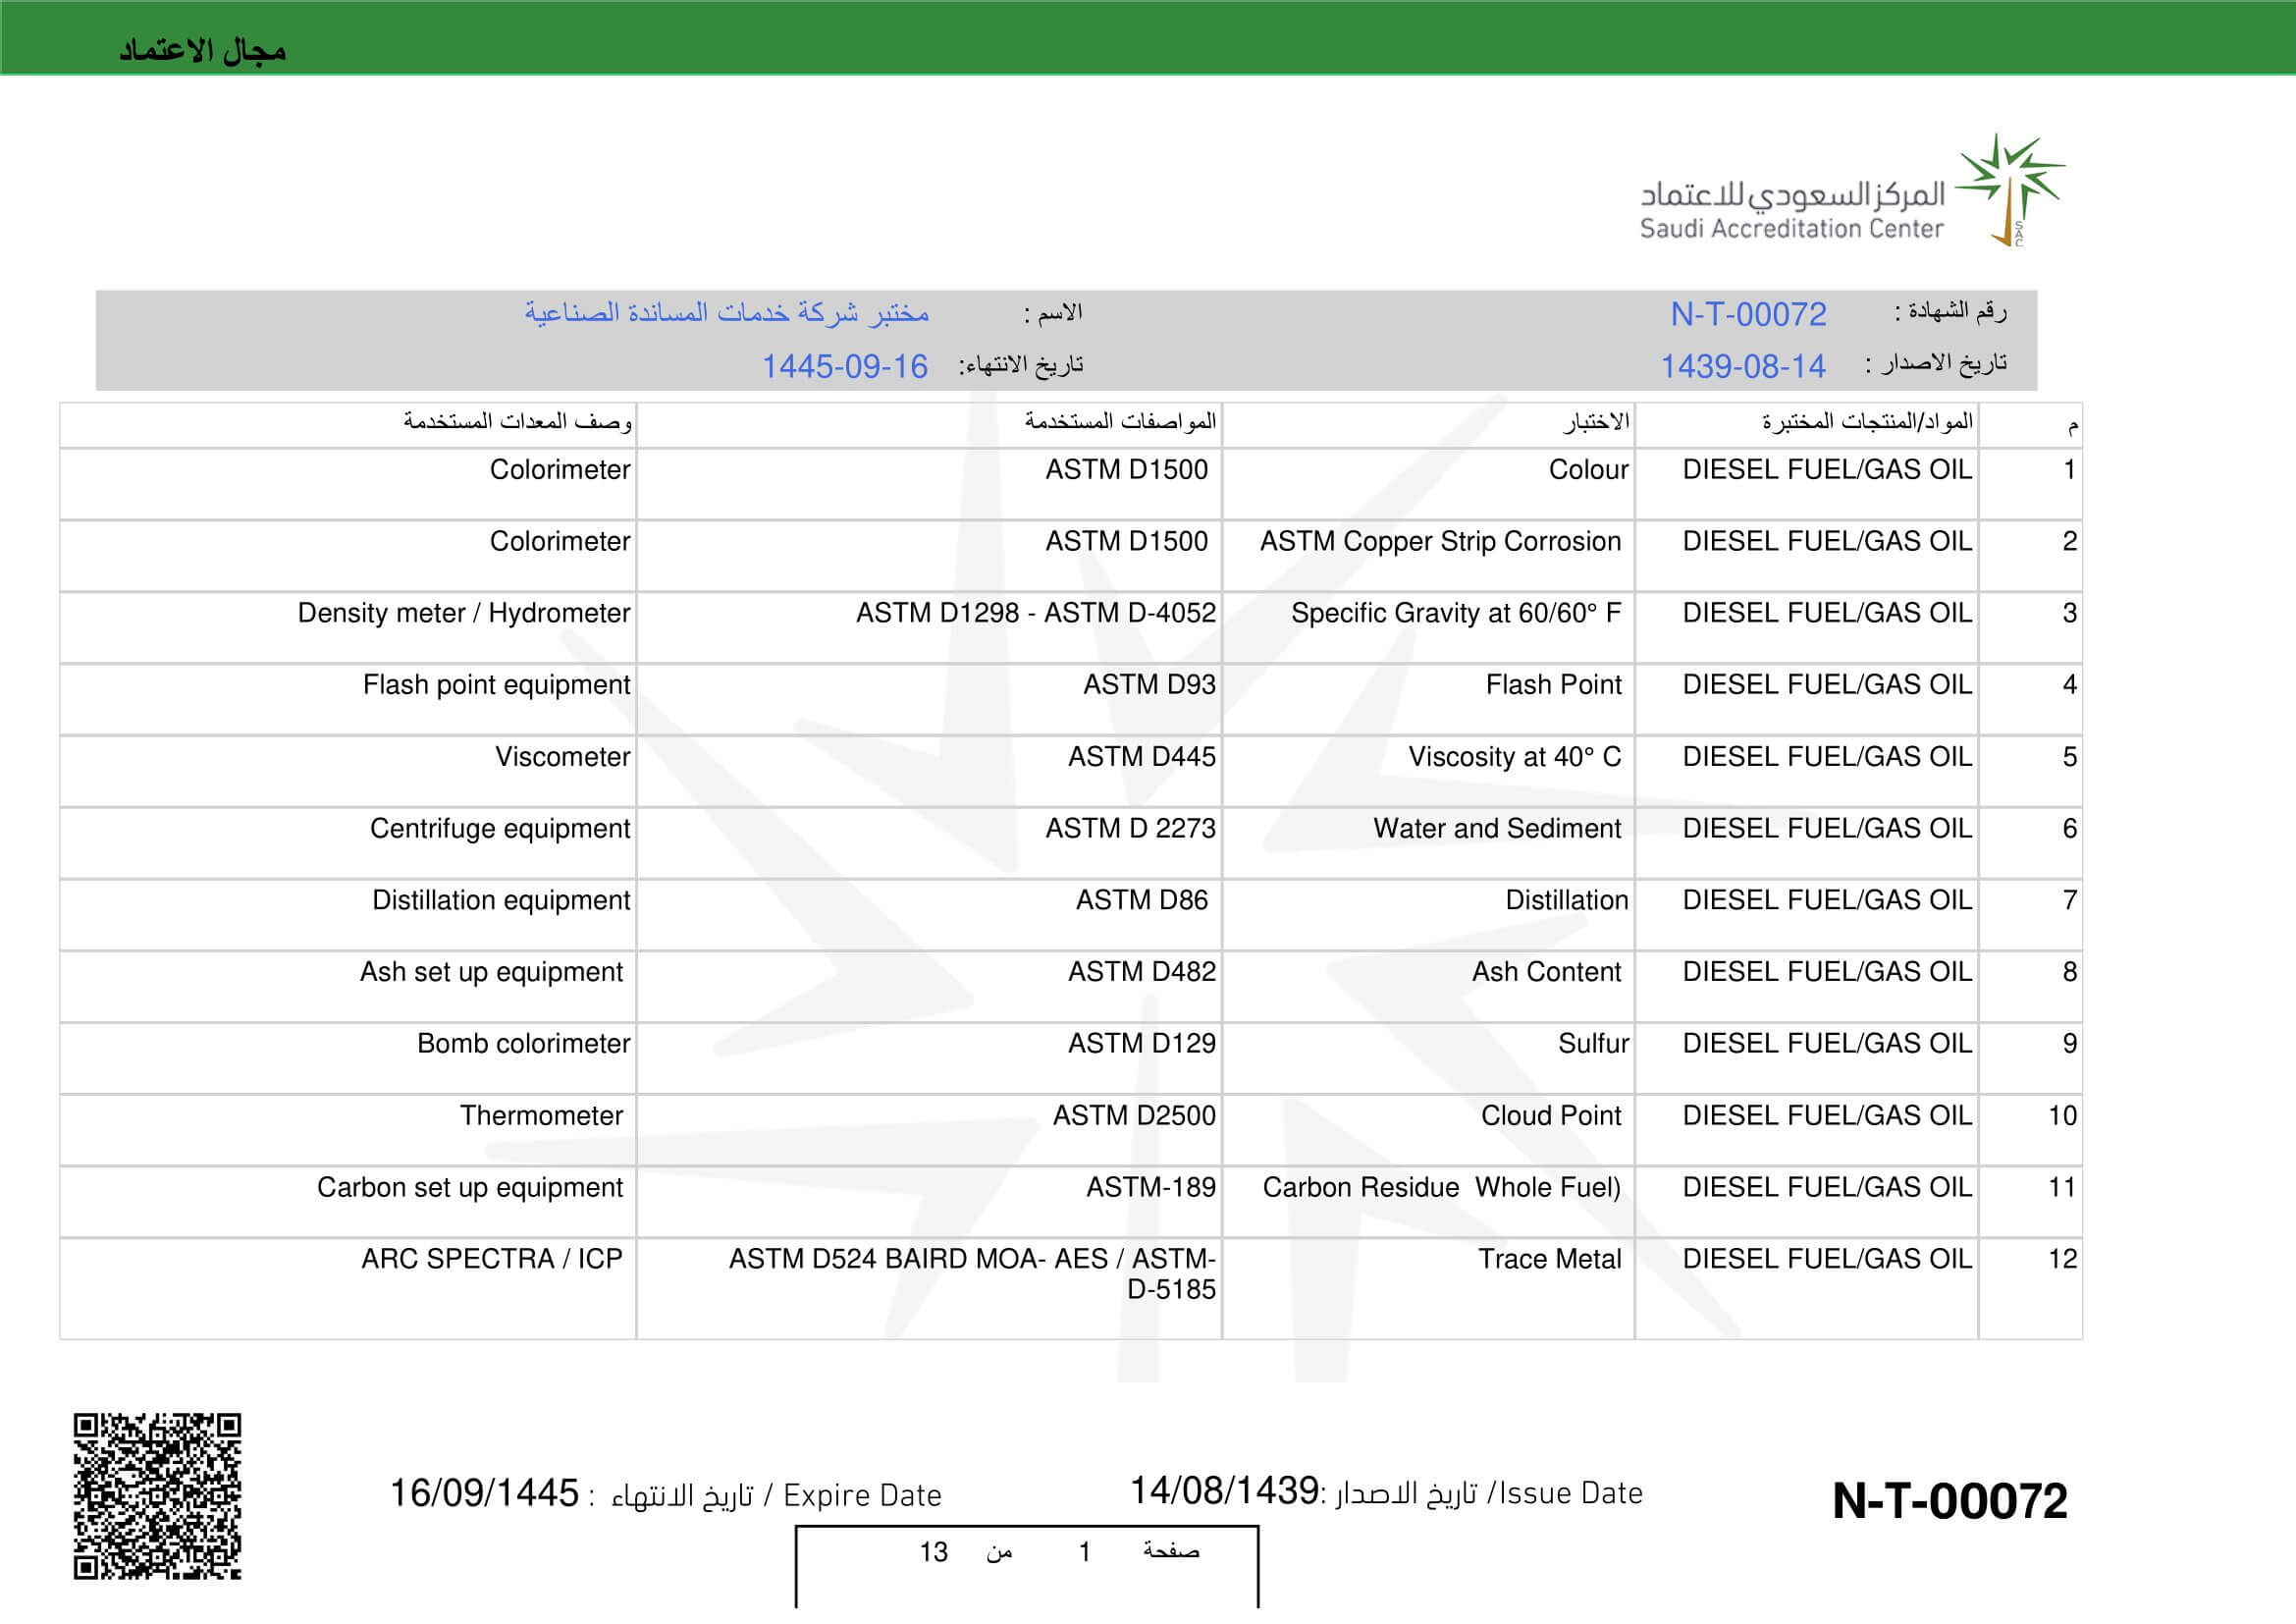Click the green banner Arabic title
2296x1624 pixels.
click(x=203, y=50)
